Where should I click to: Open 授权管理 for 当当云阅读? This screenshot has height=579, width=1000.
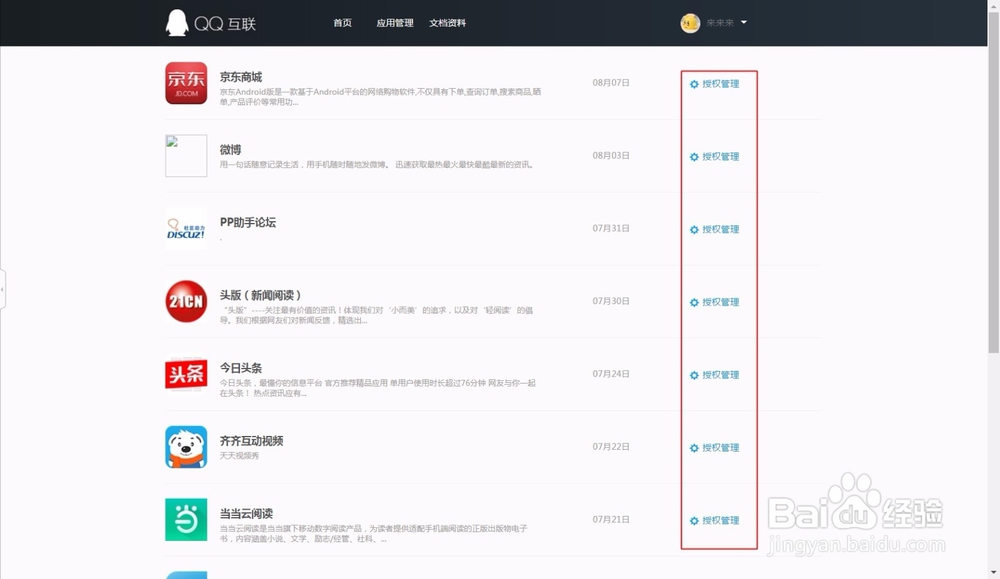pos(721,520)
